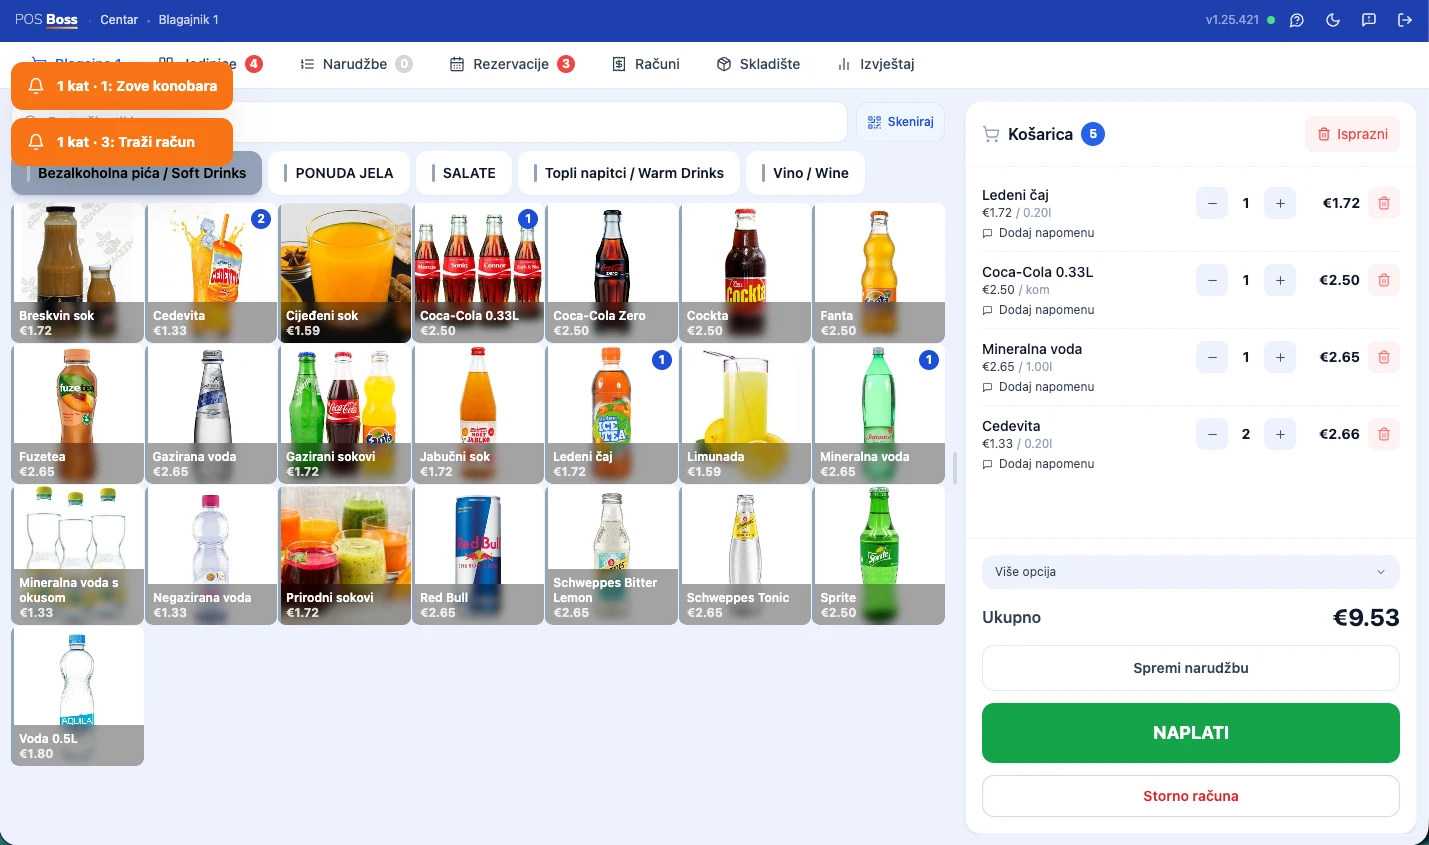Expand the Više opcija dropdown
Screen dimensions: 1429x845
(x=1190, y=572)
